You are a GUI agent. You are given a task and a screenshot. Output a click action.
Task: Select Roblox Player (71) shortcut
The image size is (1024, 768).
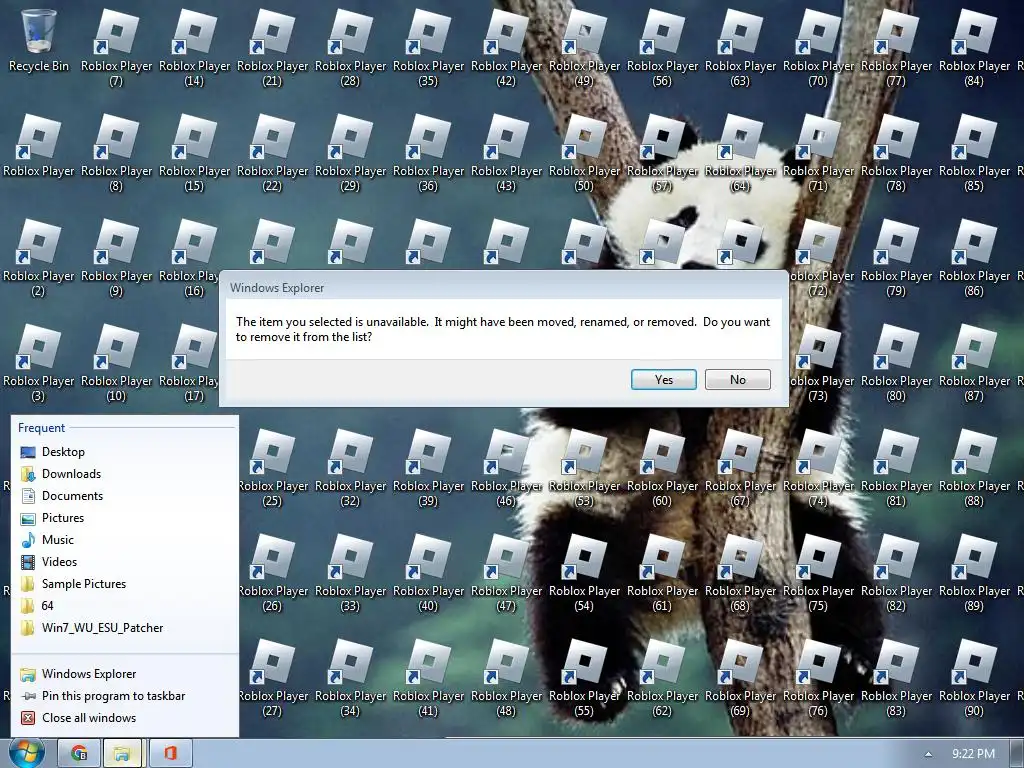[x=818, y=152]
